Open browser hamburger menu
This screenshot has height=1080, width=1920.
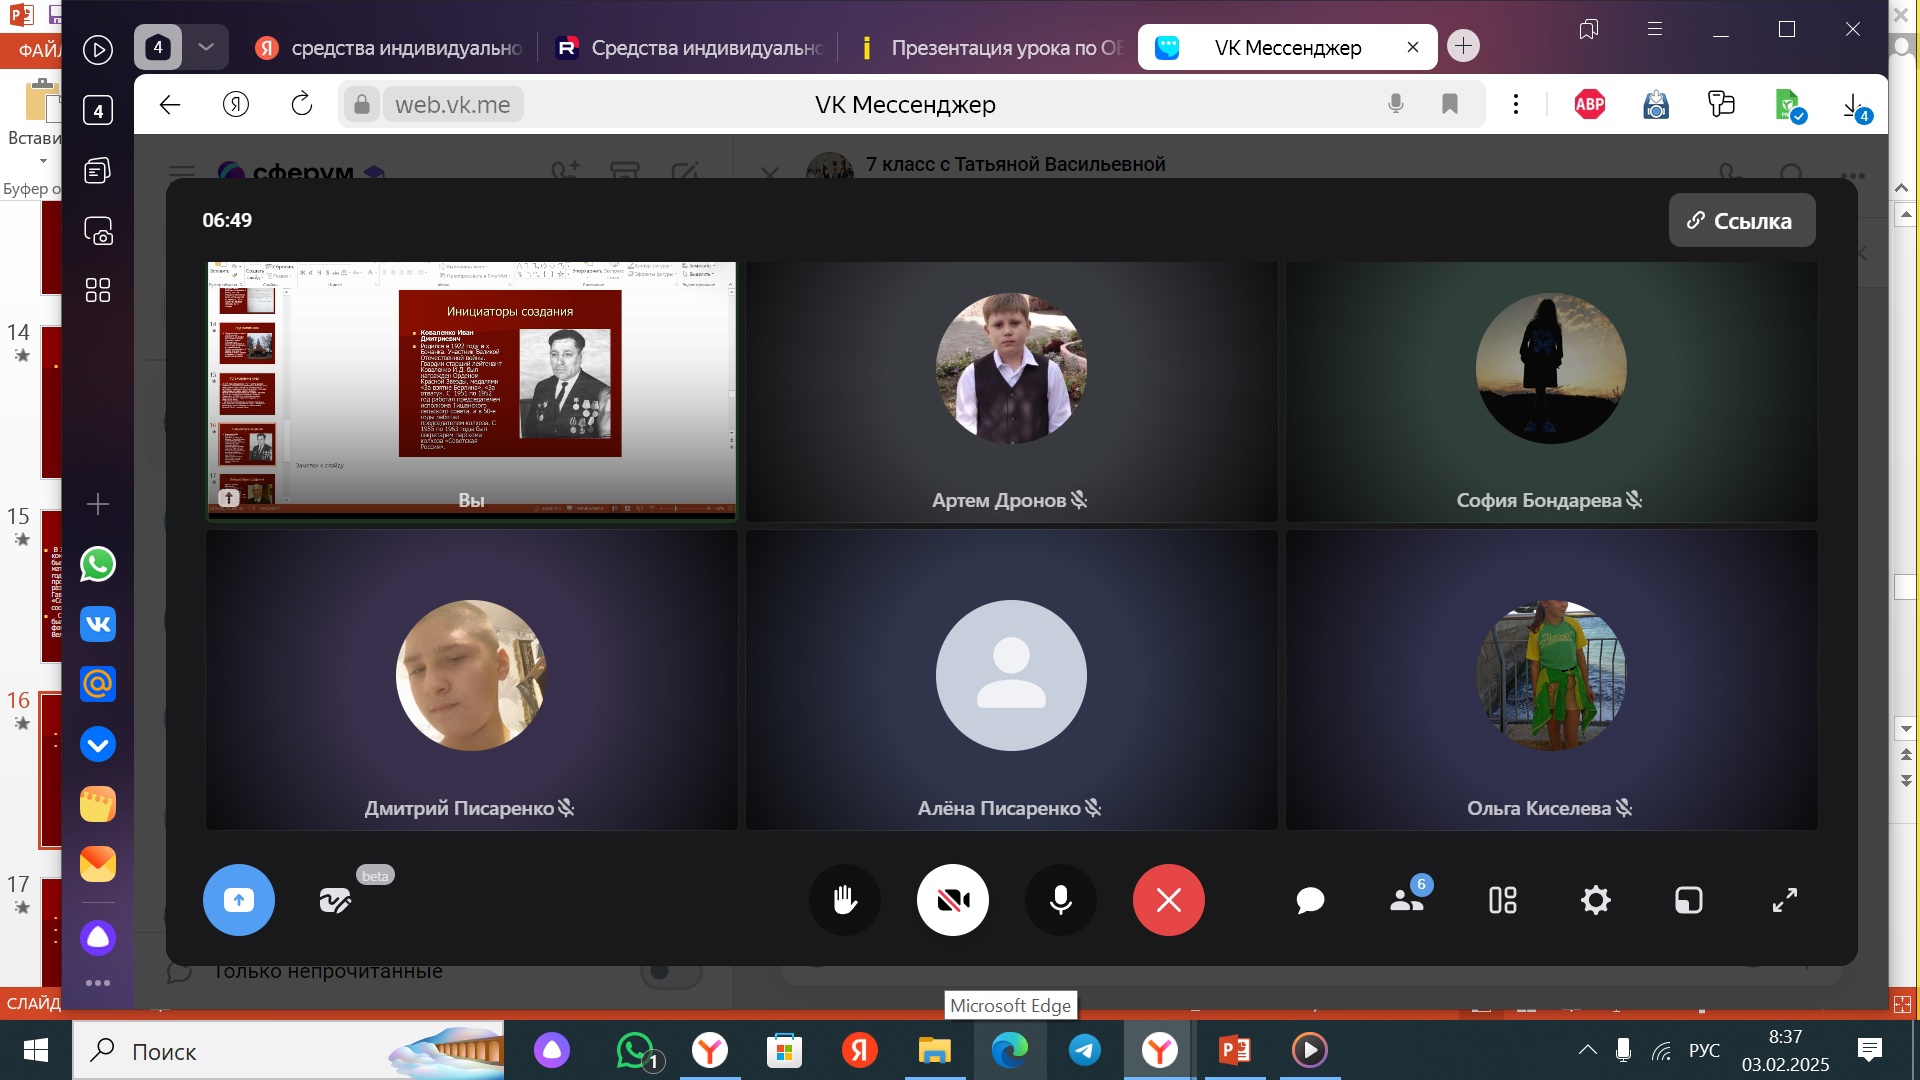(1655, 29)
